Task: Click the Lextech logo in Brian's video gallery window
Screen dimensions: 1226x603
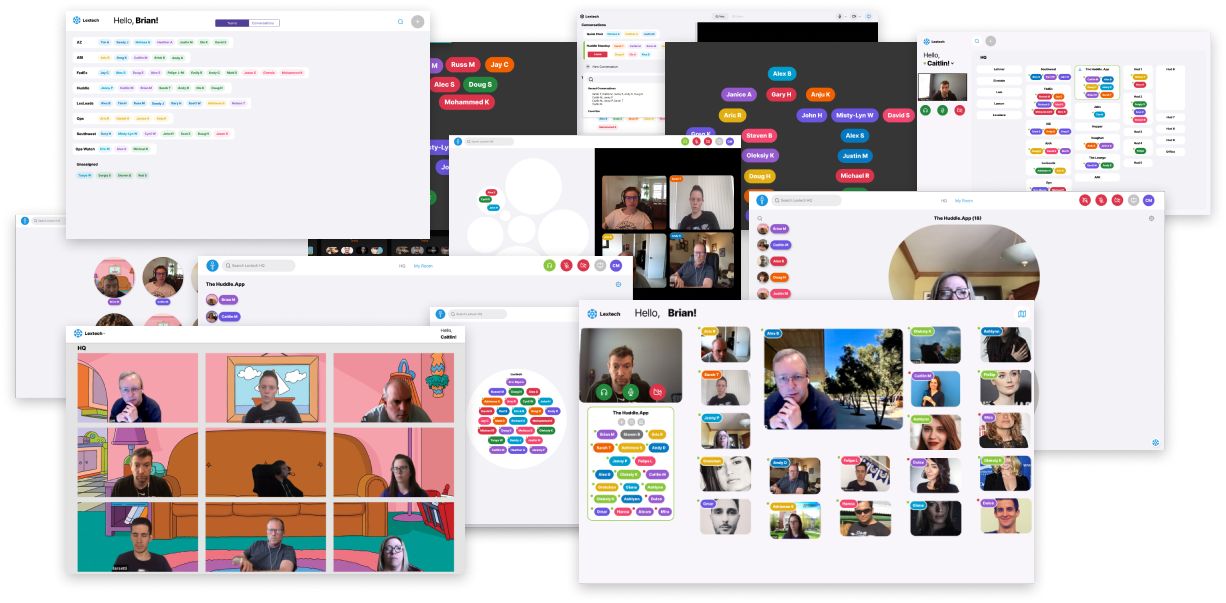Action: 603,313
